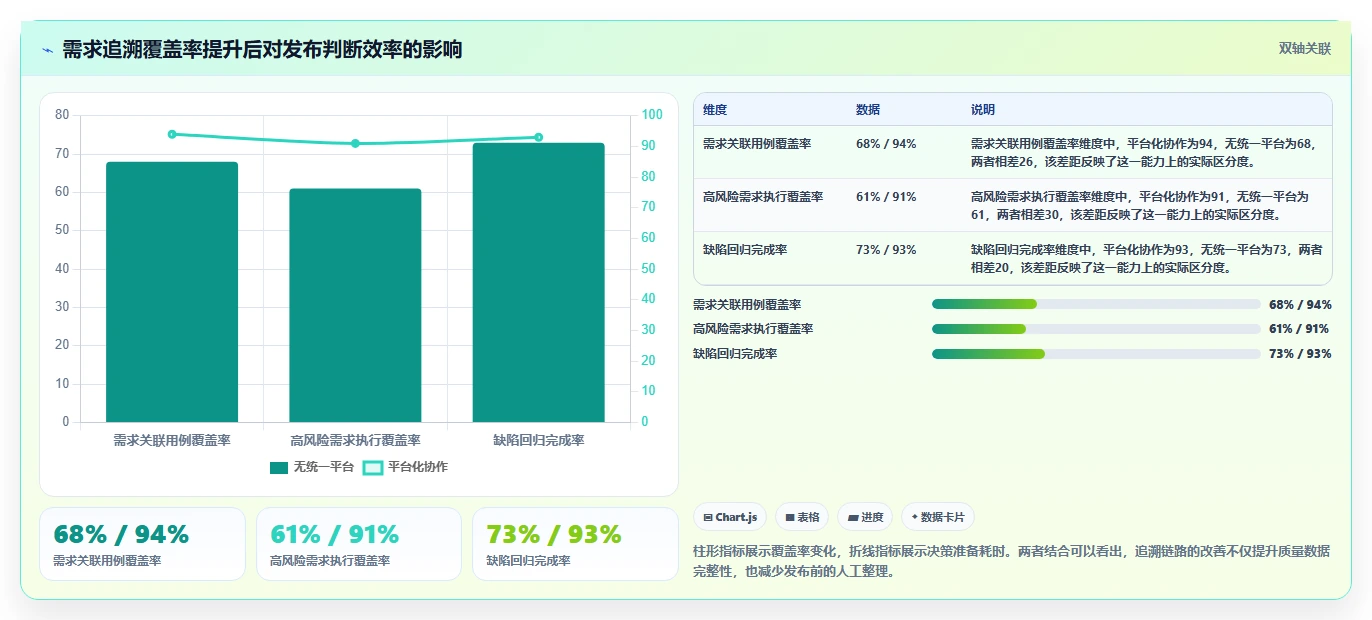Click the 73% / 93% value beside progress bar
Viewport: 1372px width, 620px height.
[1300, 354]
